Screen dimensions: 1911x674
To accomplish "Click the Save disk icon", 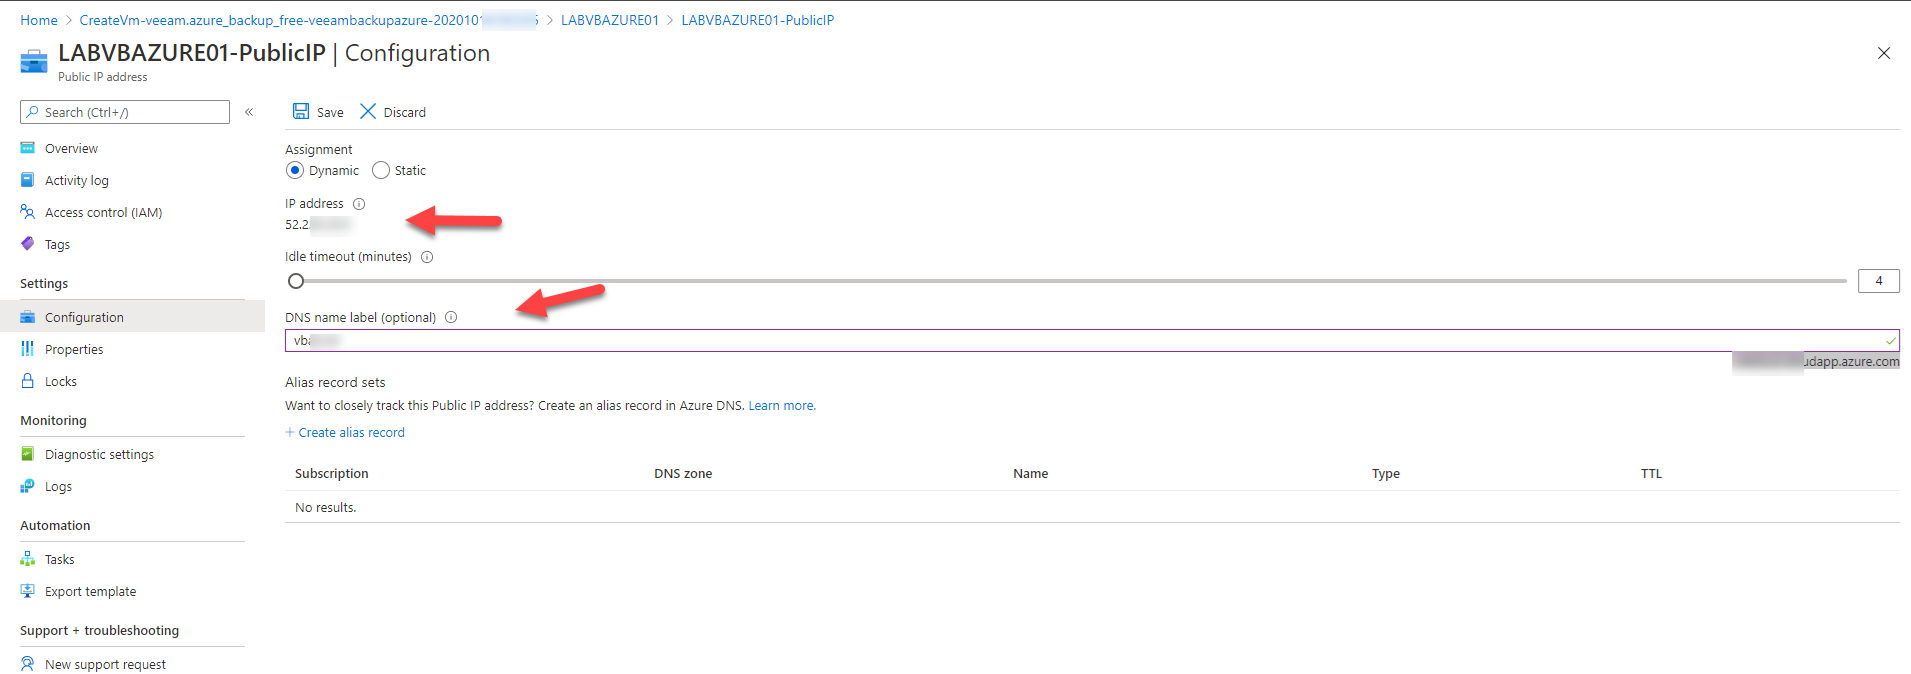I will coord(300,111).
